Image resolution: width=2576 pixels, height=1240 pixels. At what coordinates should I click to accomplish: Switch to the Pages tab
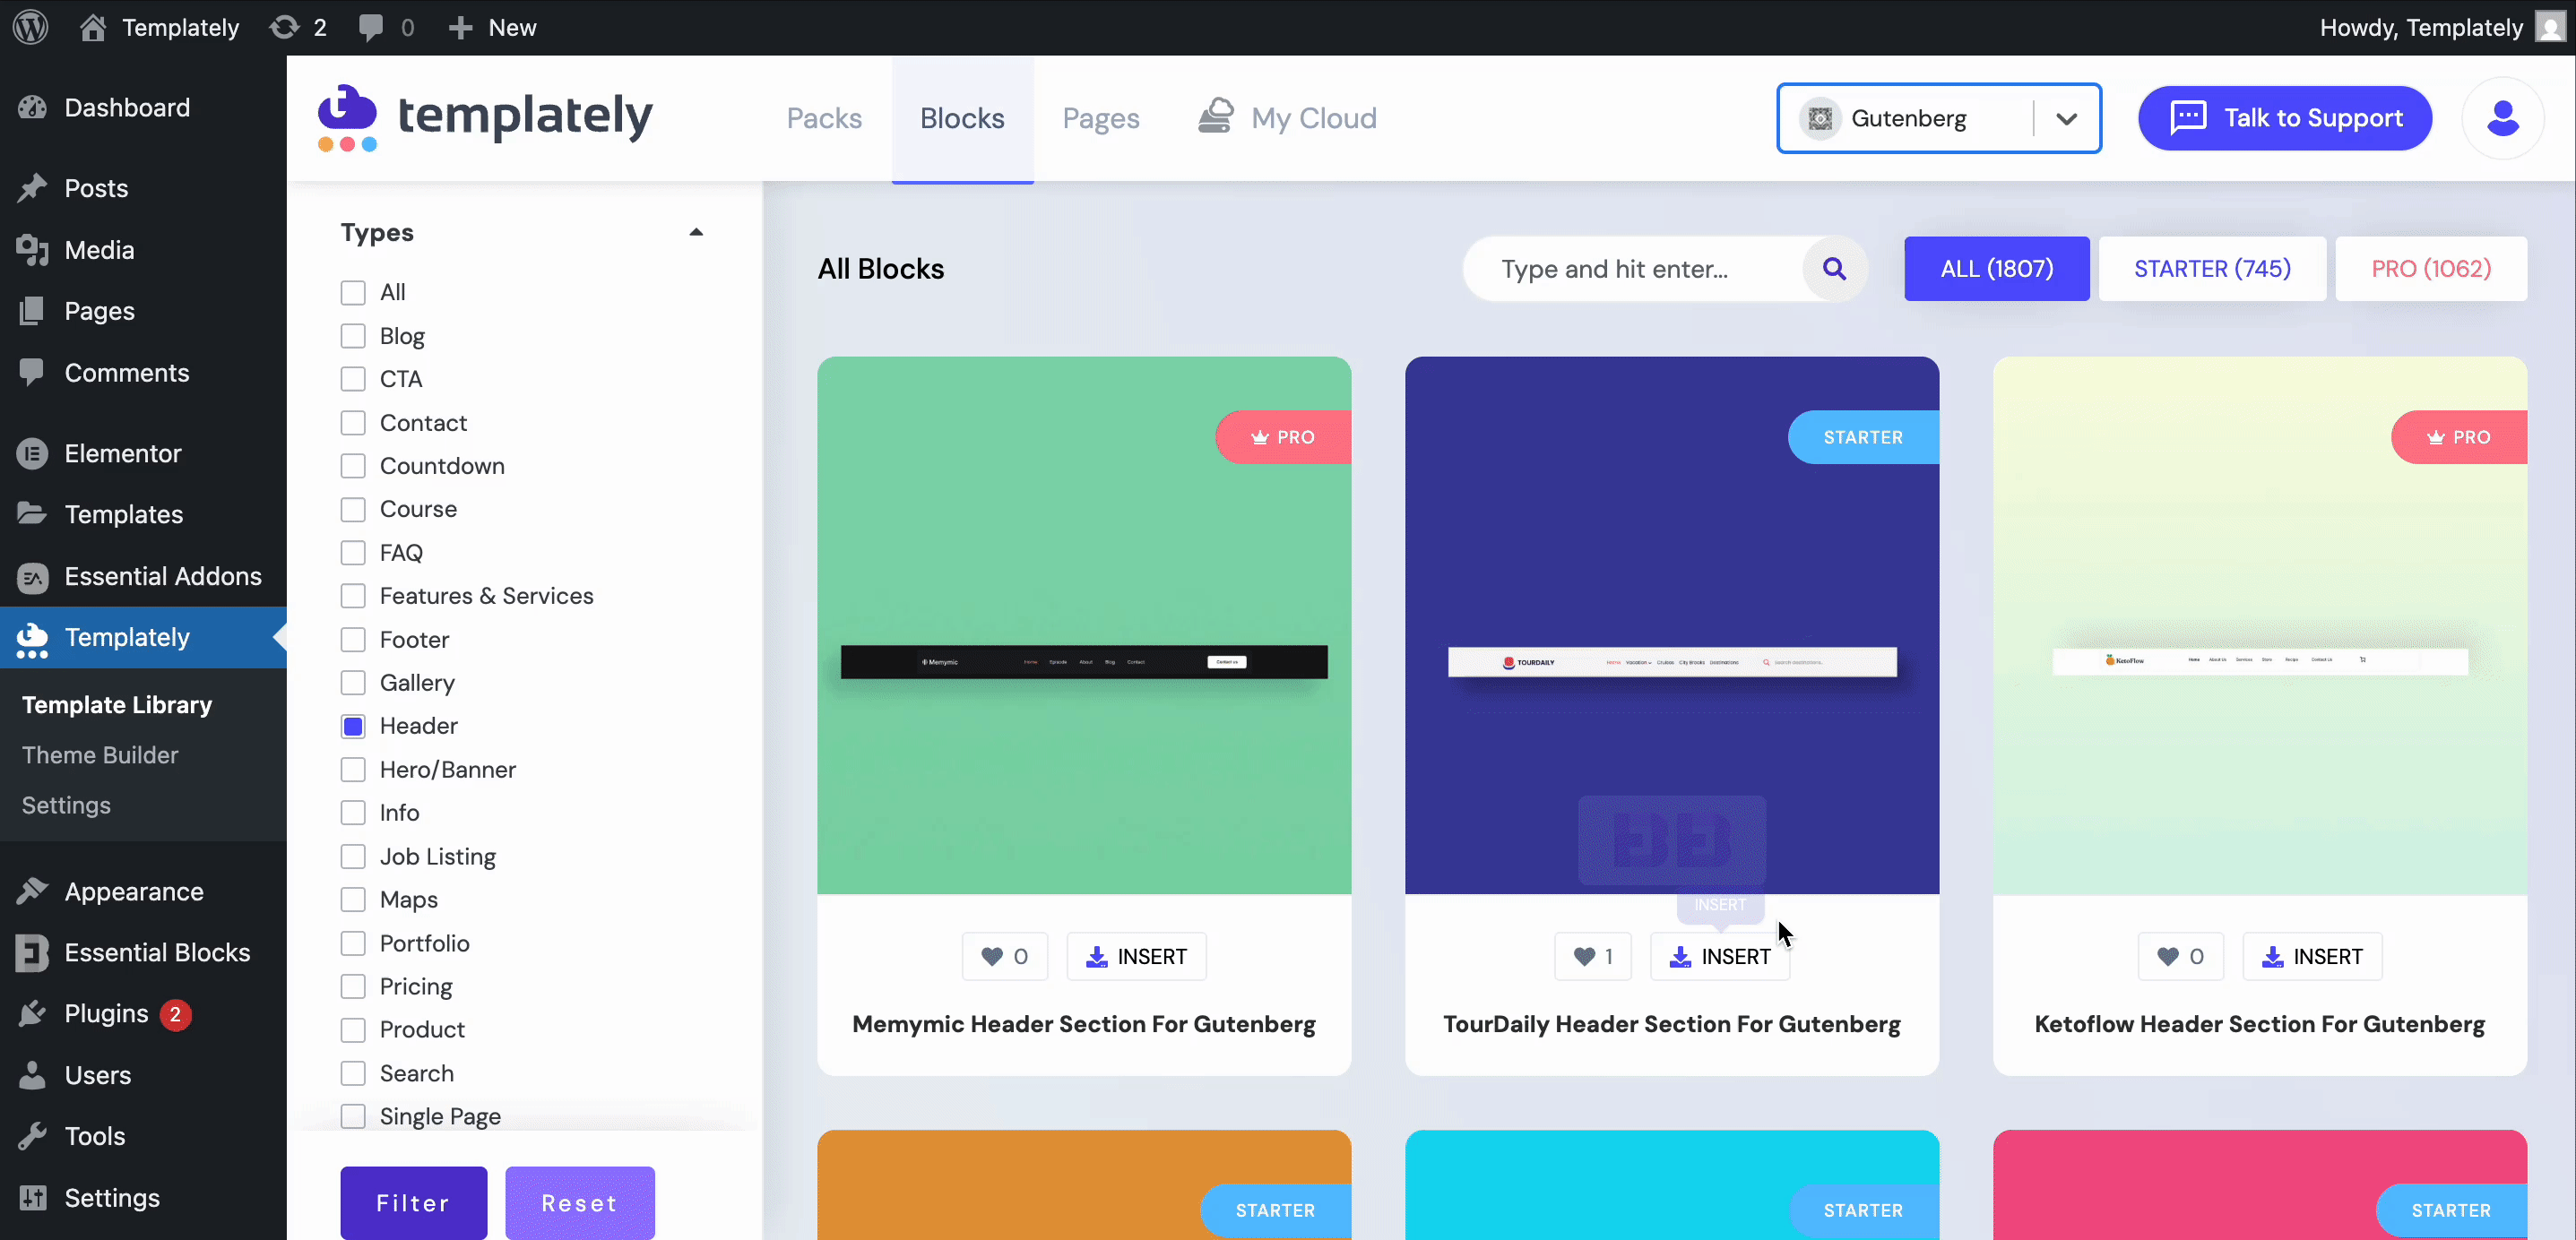click(1100, 118)
